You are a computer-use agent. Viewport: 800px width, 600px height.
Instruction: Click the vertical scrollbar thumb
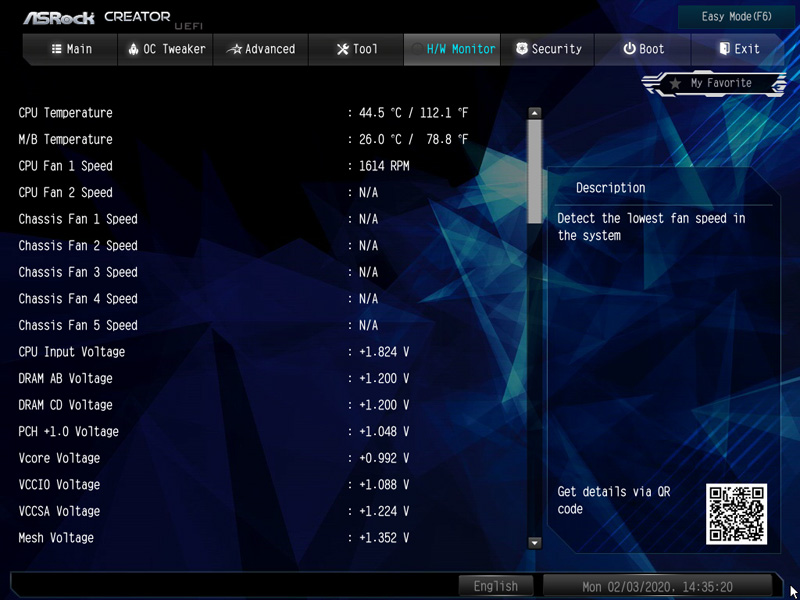click(x=534, y=171)
